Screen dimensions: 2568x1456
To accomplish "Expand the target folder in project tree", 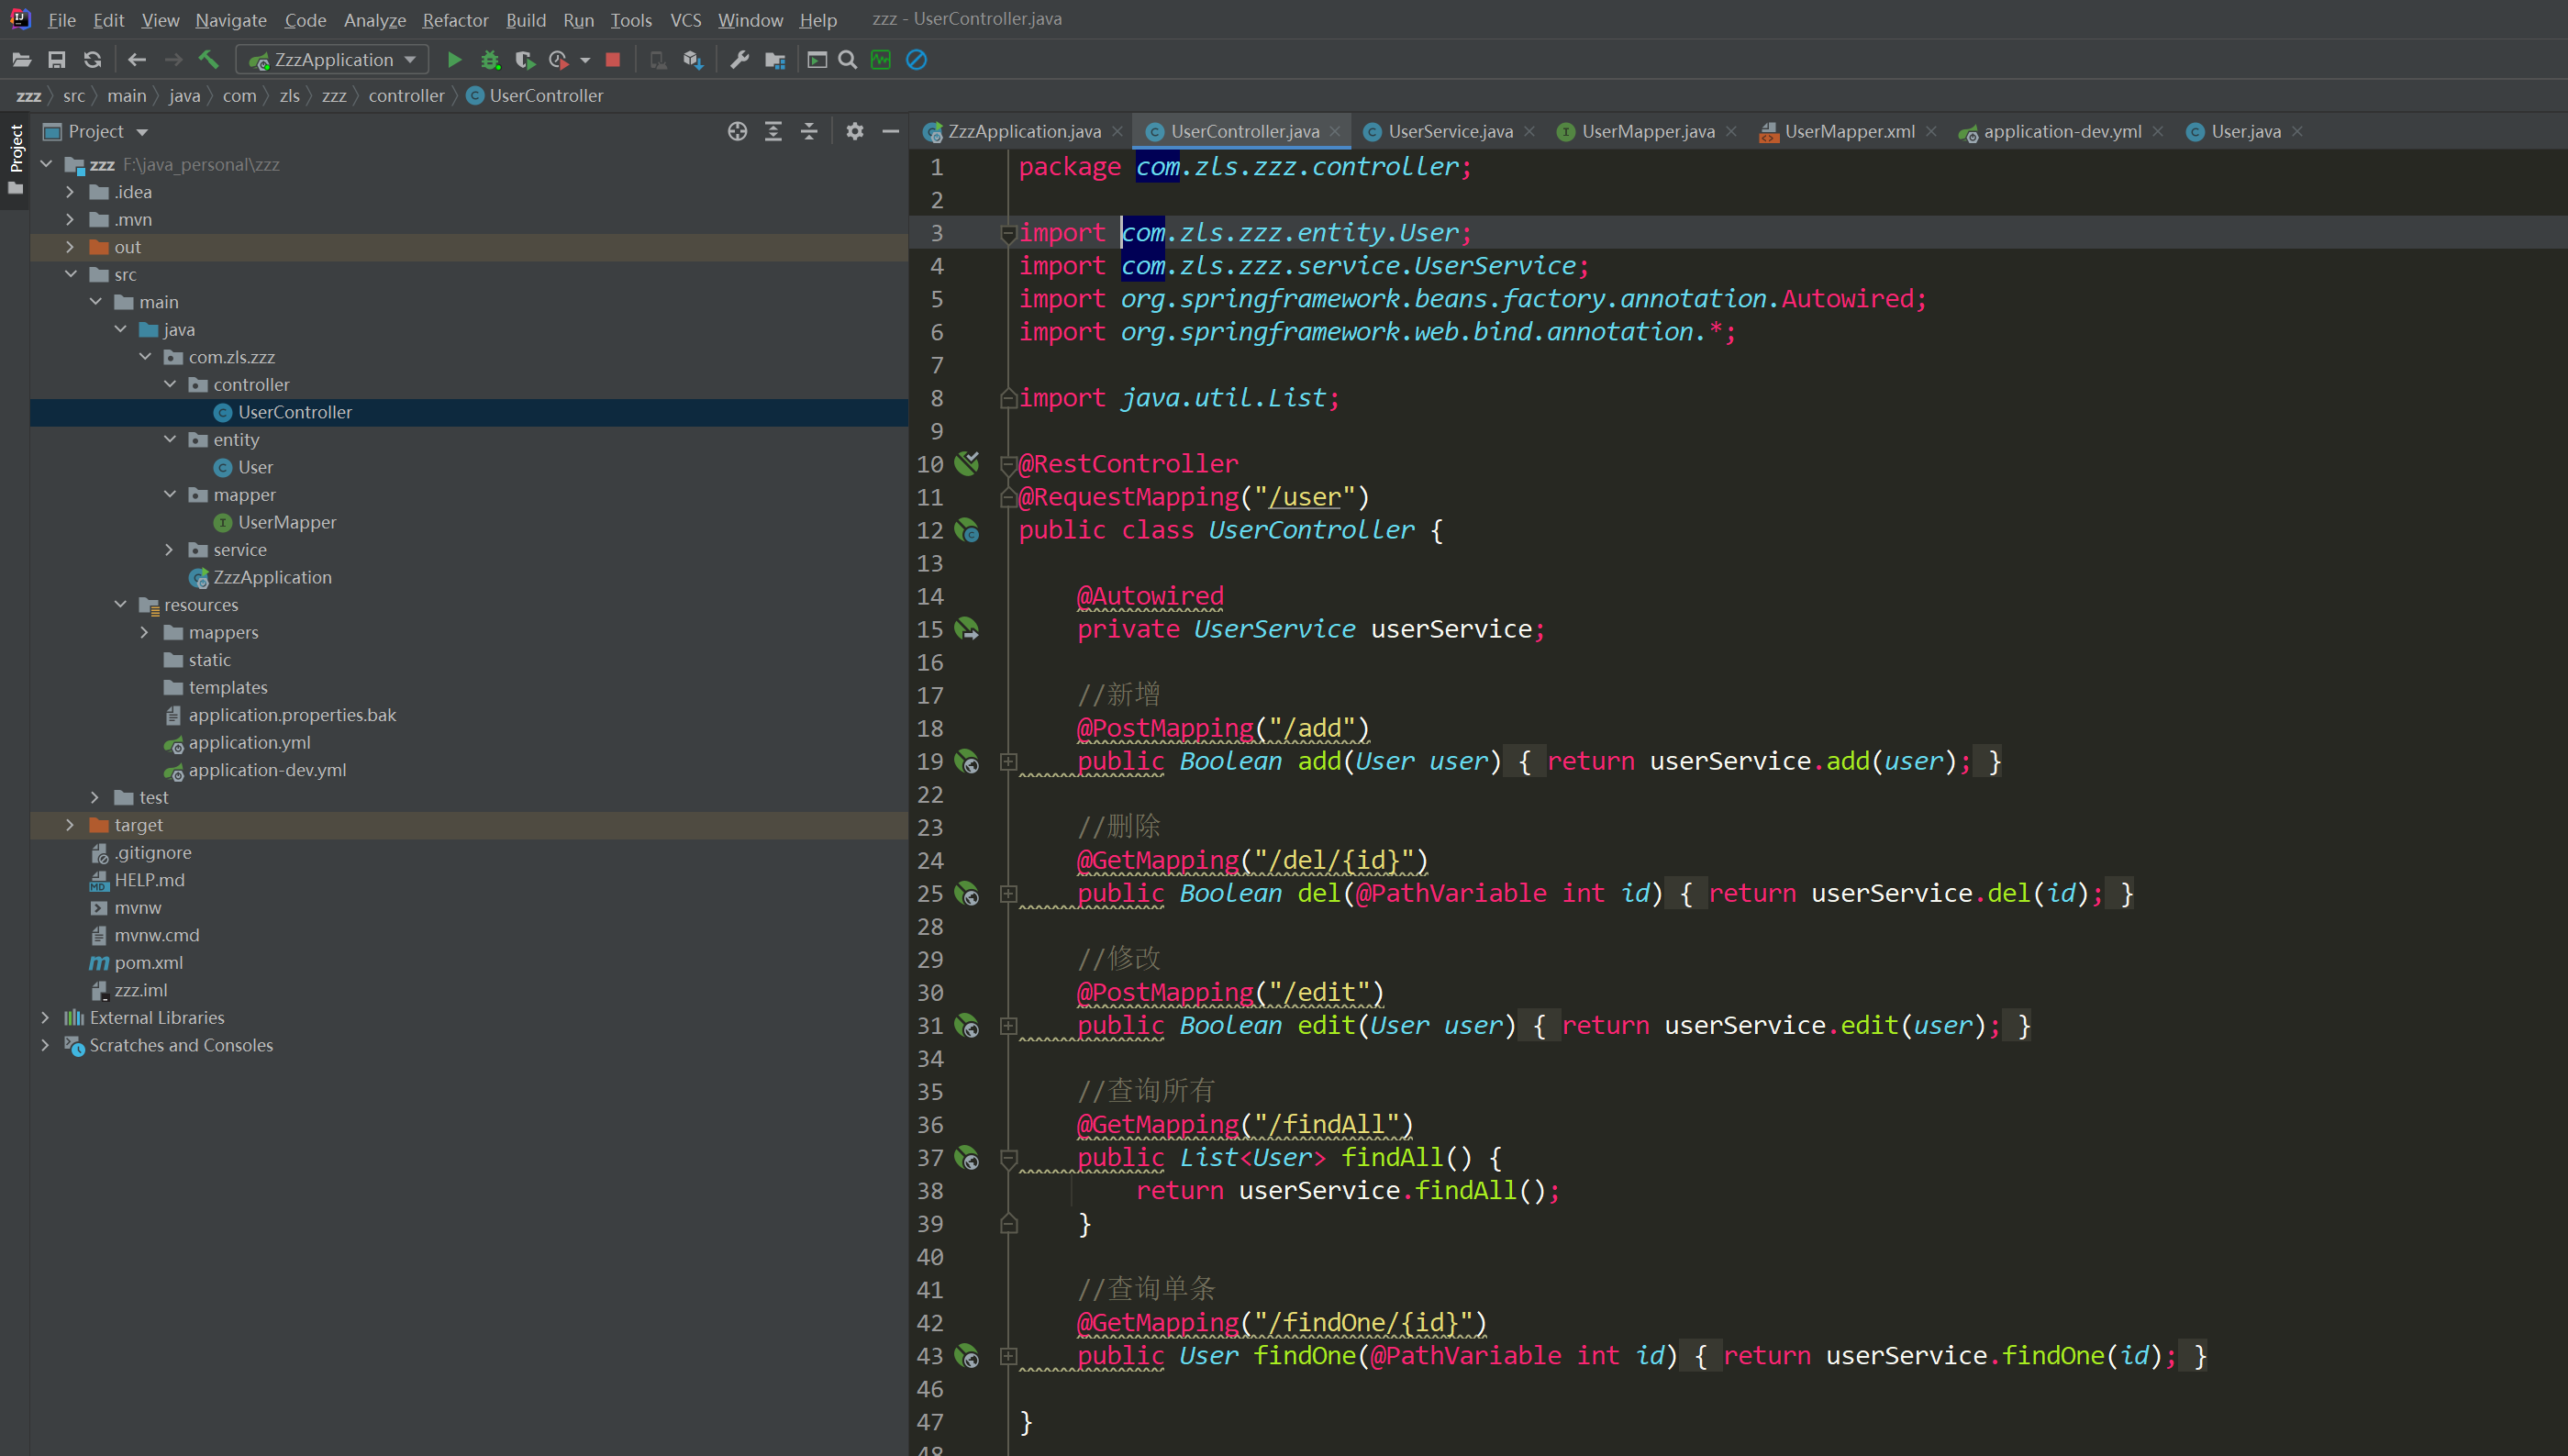I will pos(69,825).
